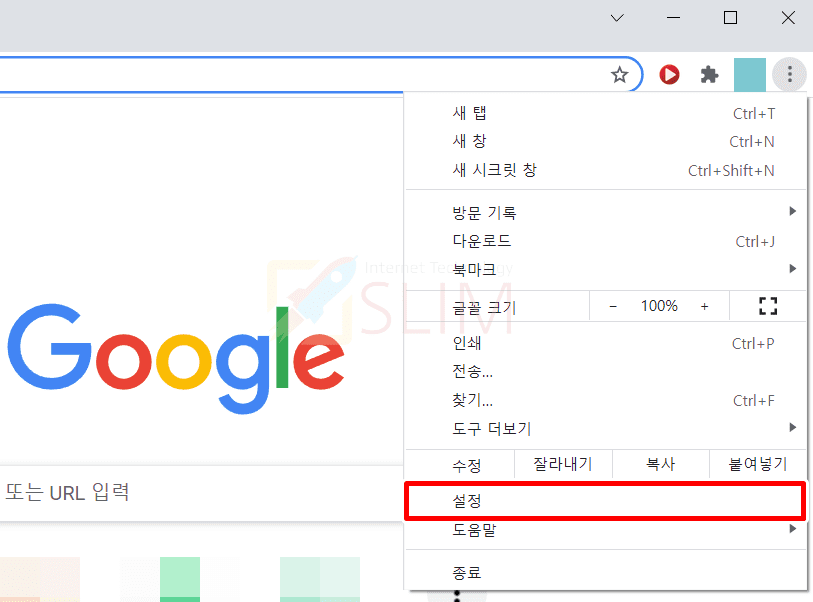Viewport: 813px width, 602px height.
Task: Click the 100% zoom level value
Action: (659, 306)
